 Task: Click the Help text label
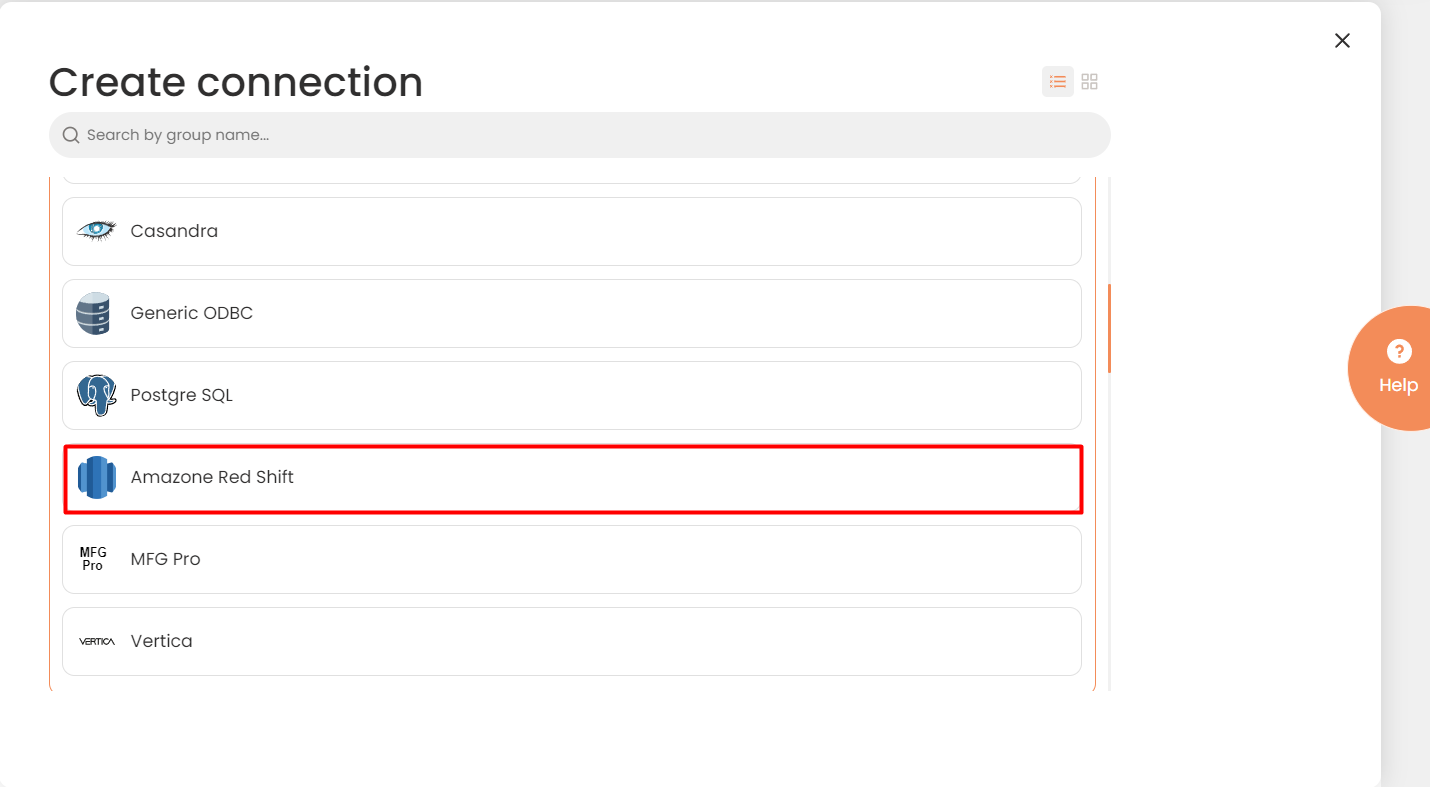tap(1398, 385)
